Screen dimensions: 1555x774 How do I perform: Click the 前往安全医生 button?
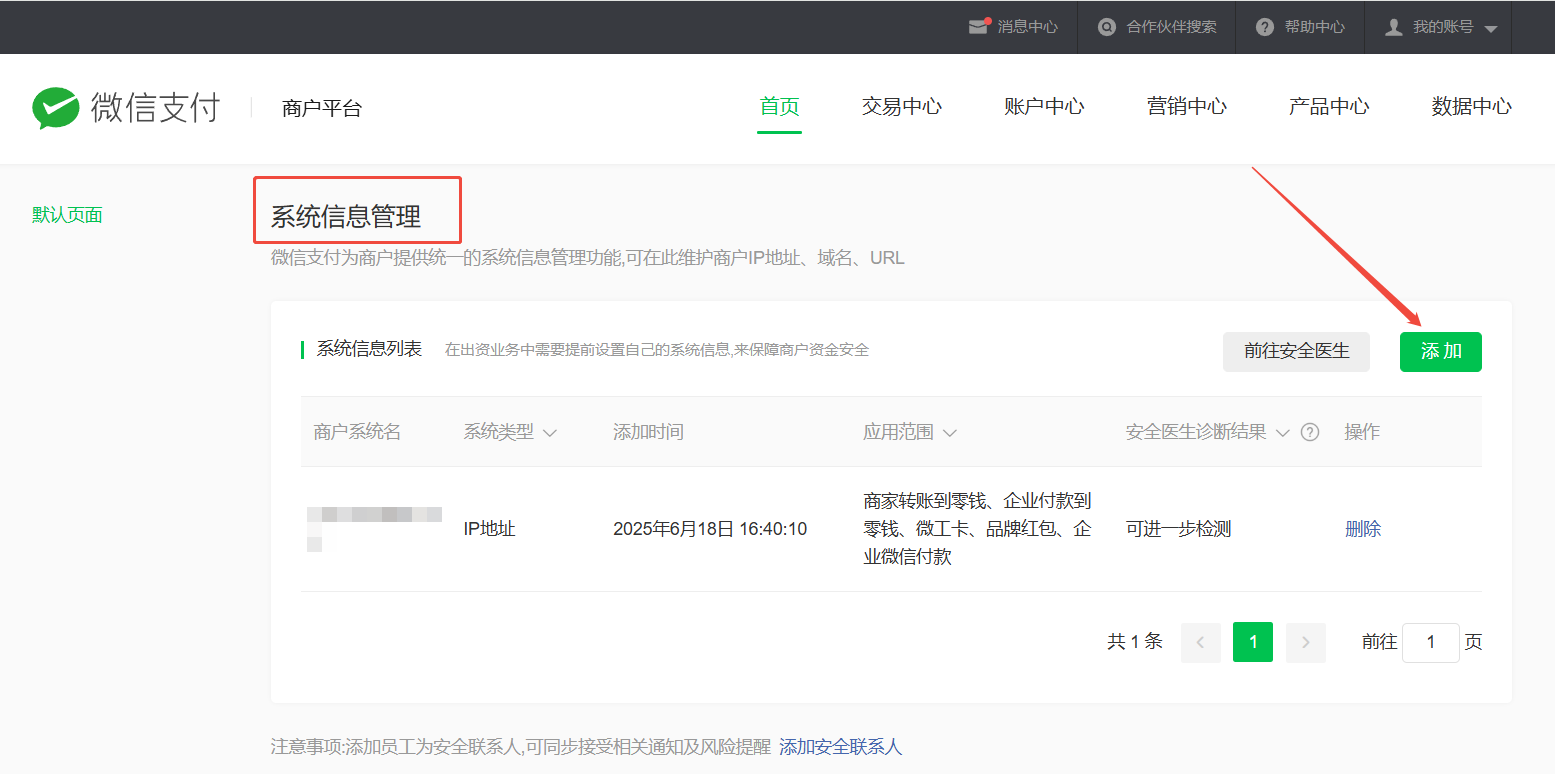(1296, 351)
